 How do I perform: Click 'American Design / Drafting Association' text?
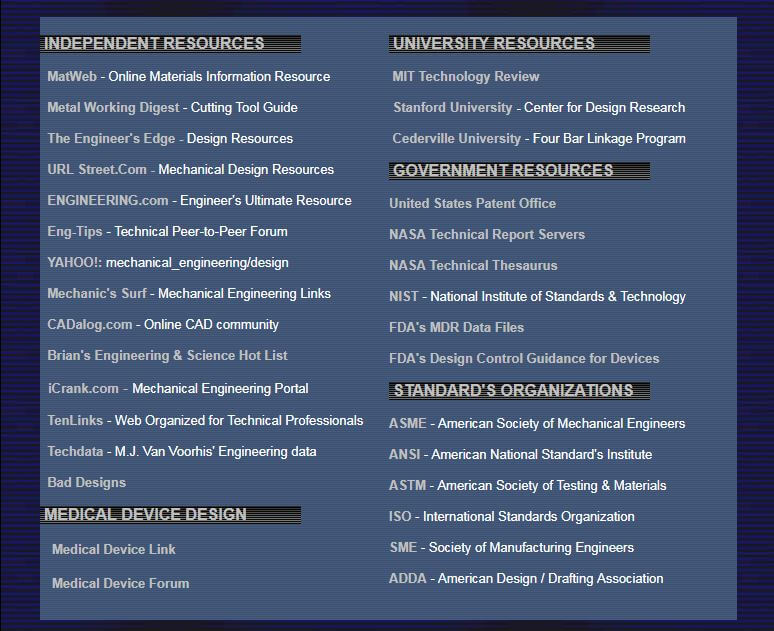[551, 579]
